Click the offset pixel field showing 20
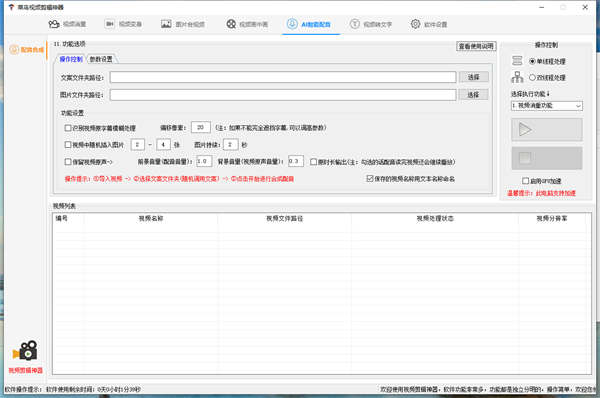The height and width of the screenshot is (398, 600). pos(201,127)
